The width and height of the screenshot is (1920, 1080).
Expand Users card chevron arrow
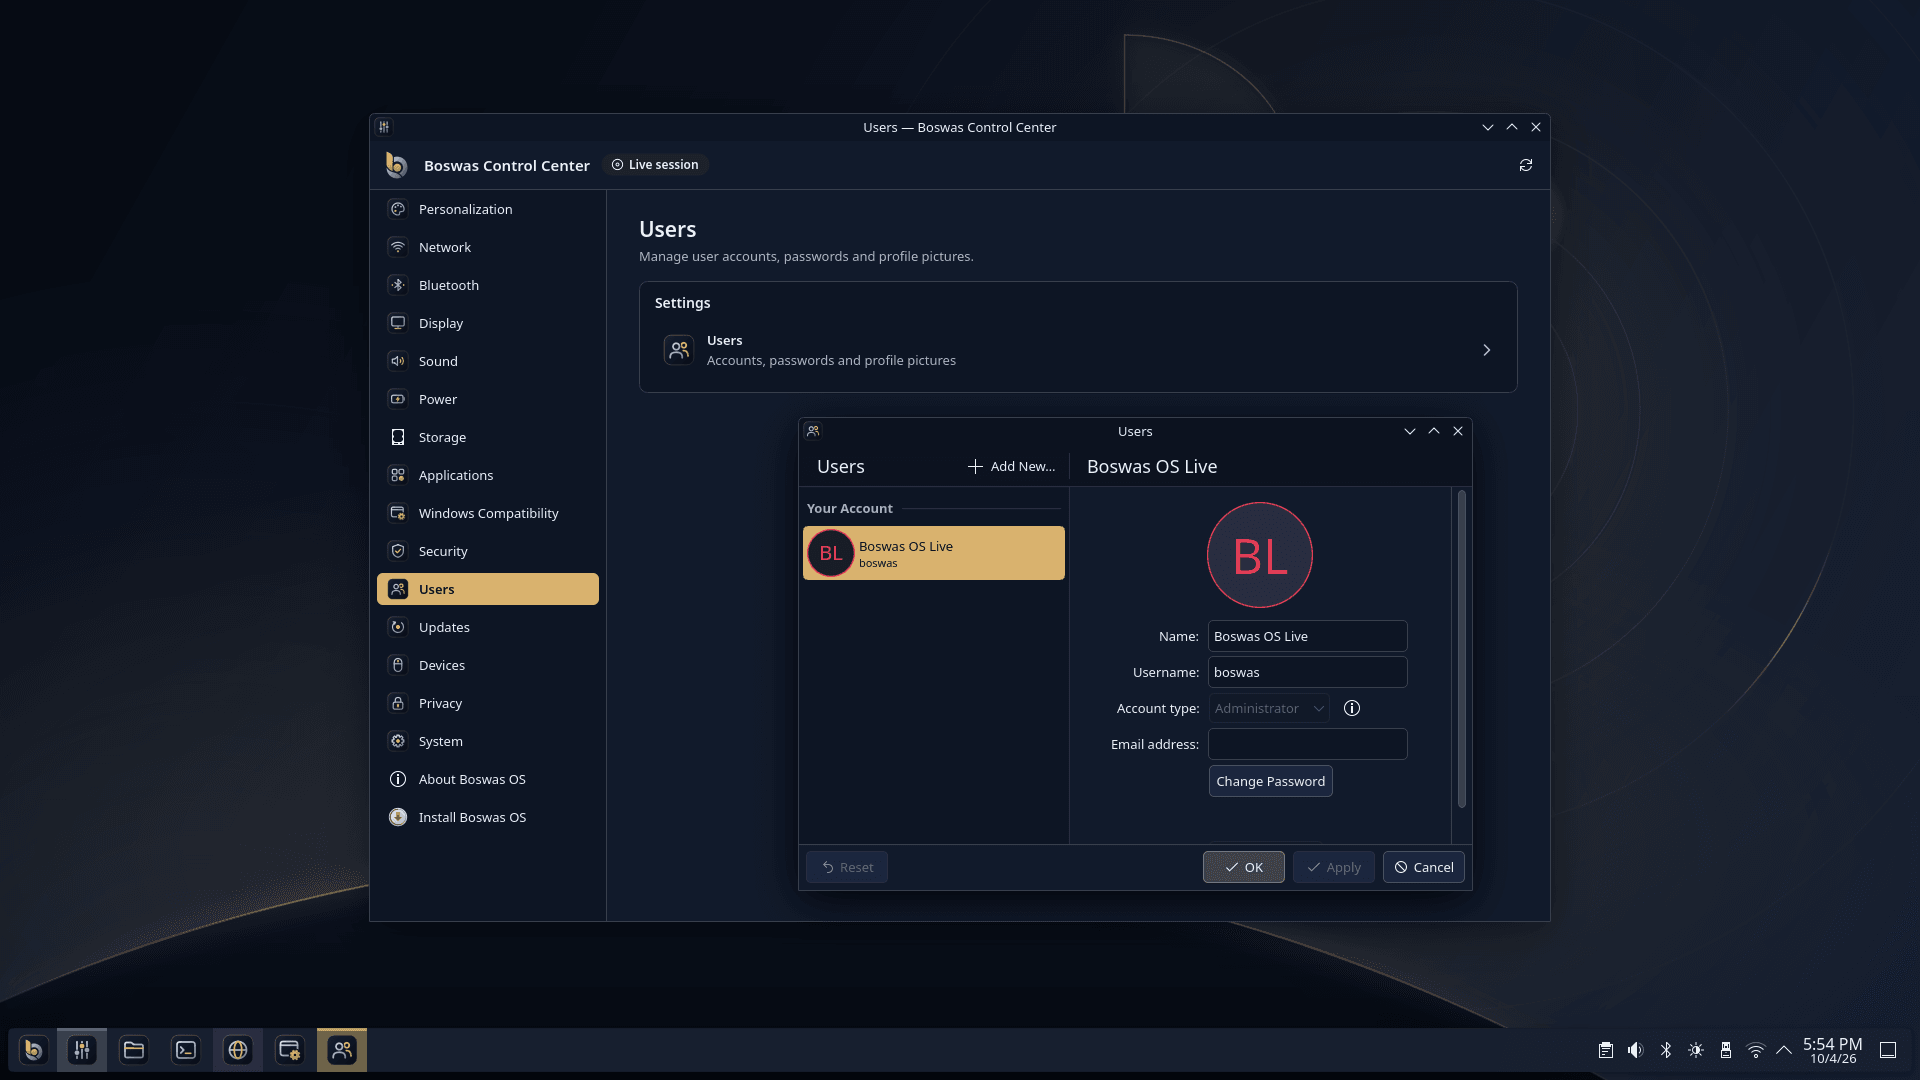tap(1487, 350)
